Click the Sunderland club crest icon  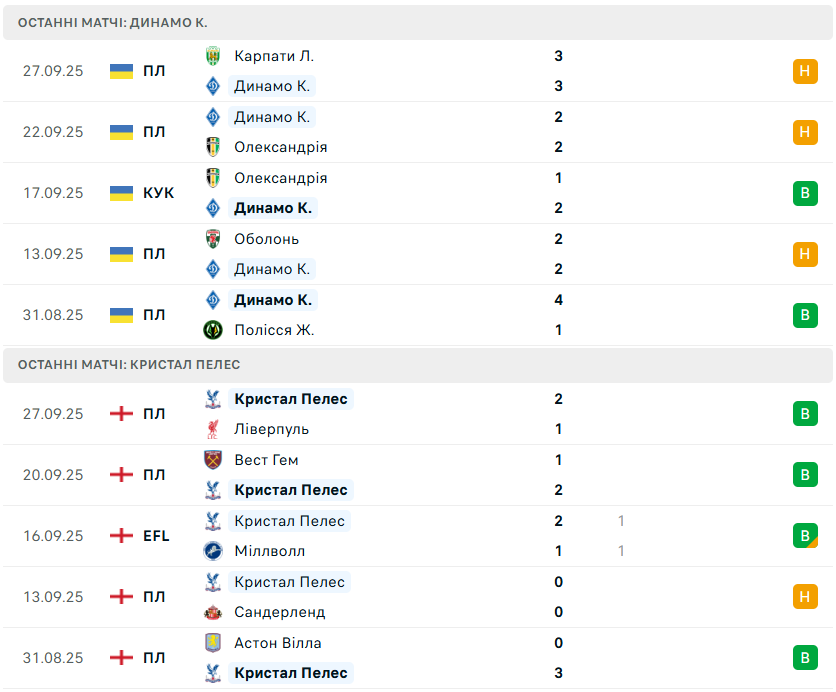(x=213, y=612)
